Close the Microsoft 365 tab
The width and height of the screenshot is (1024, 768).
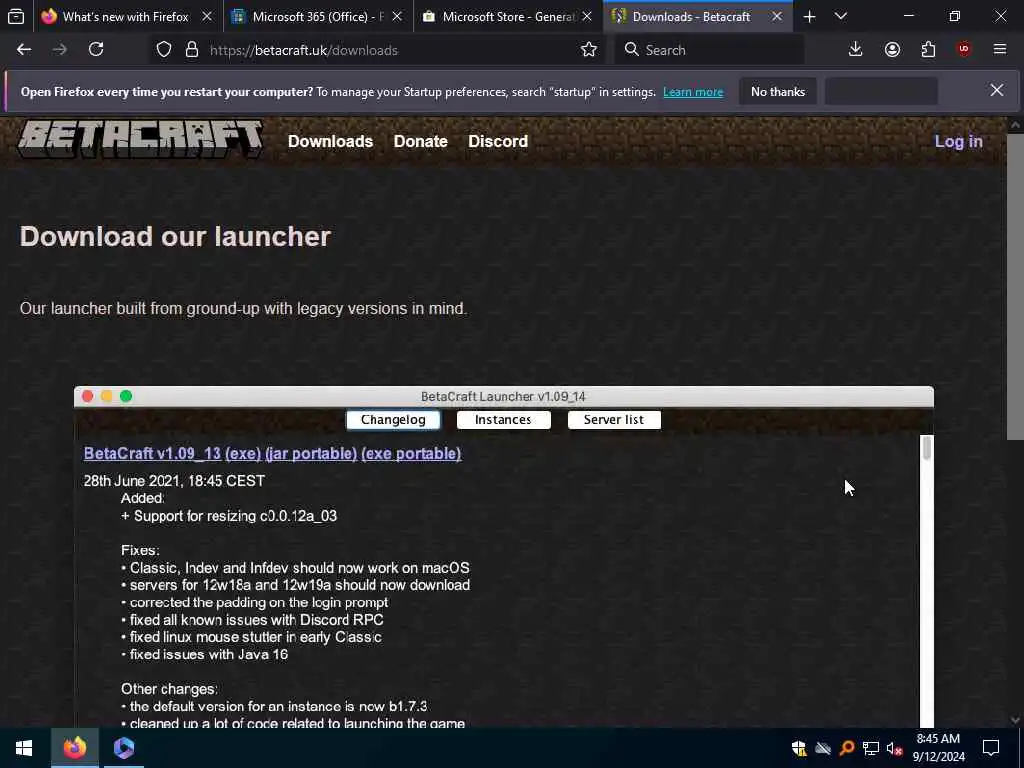pyautogui.click(x=397, y=16)
